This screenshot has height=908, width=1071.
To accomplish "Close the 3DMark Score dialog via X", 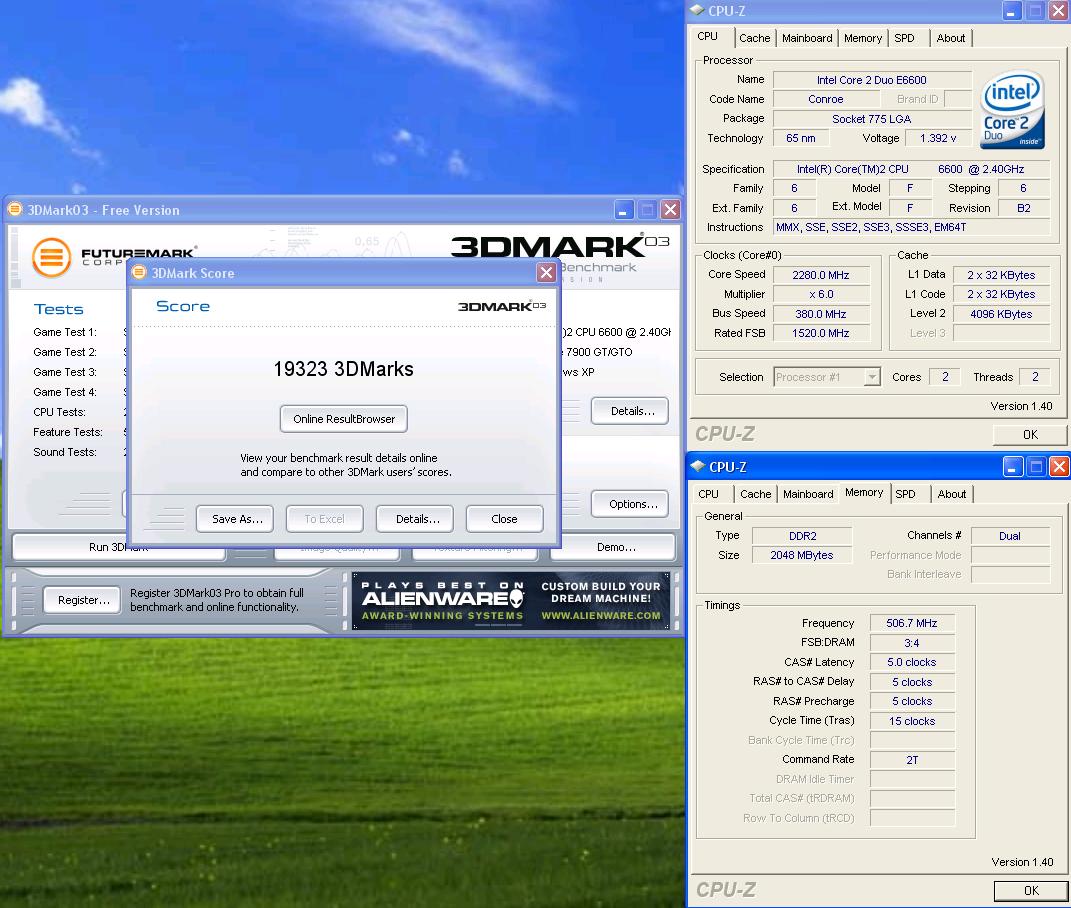I will [546, 273].
